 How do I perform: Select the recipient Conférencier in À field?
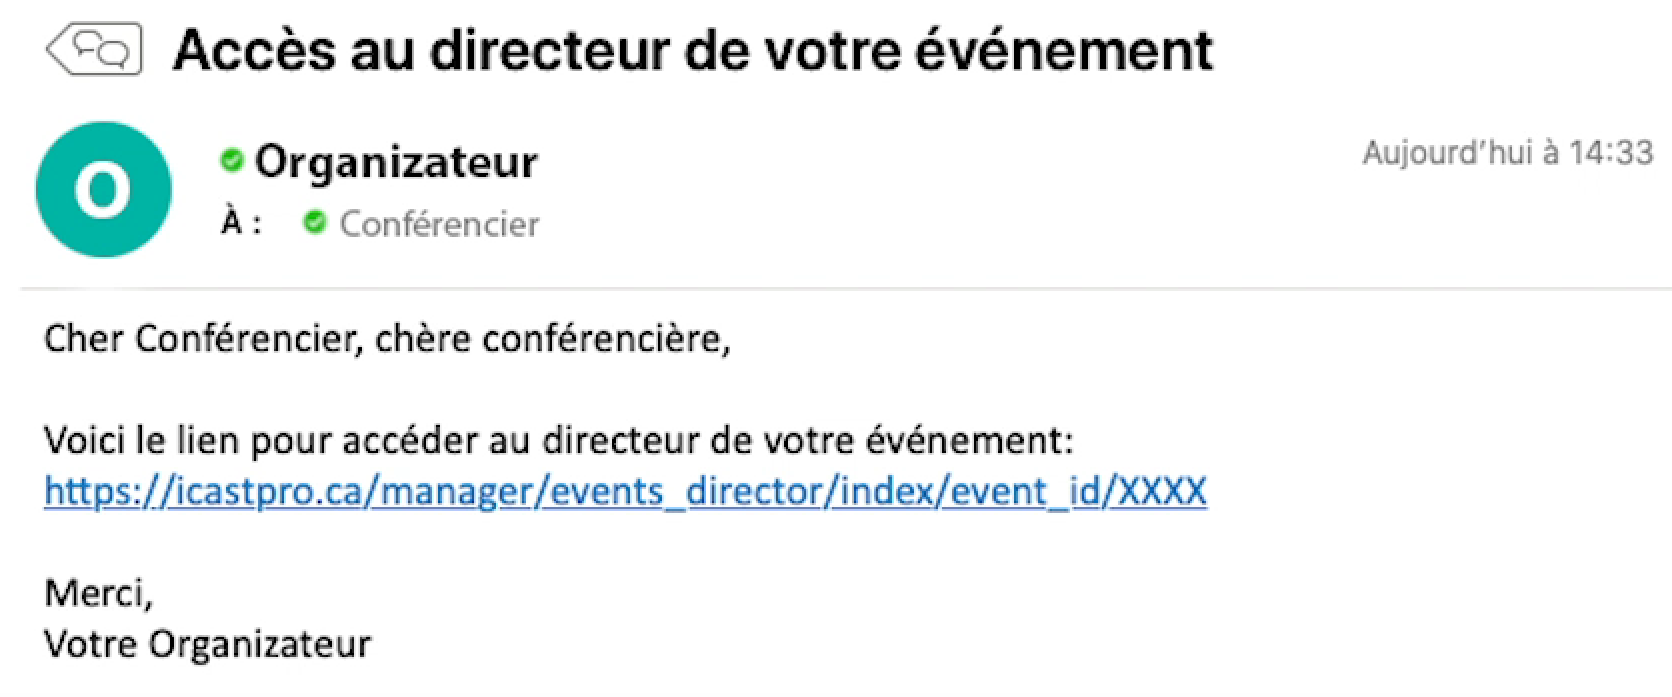[x=439, y=224]
